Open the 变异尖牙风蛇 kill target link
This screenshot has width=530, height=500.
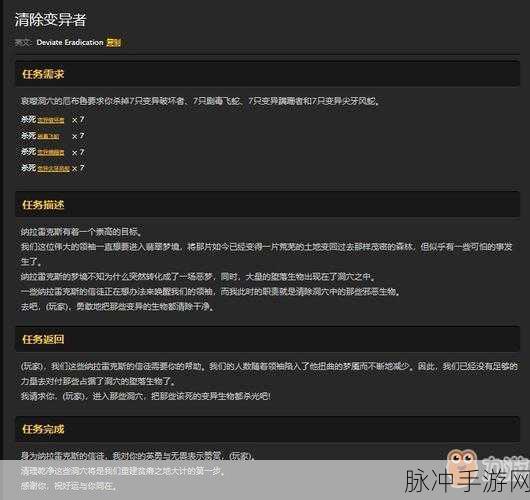(x=53, y=168)
